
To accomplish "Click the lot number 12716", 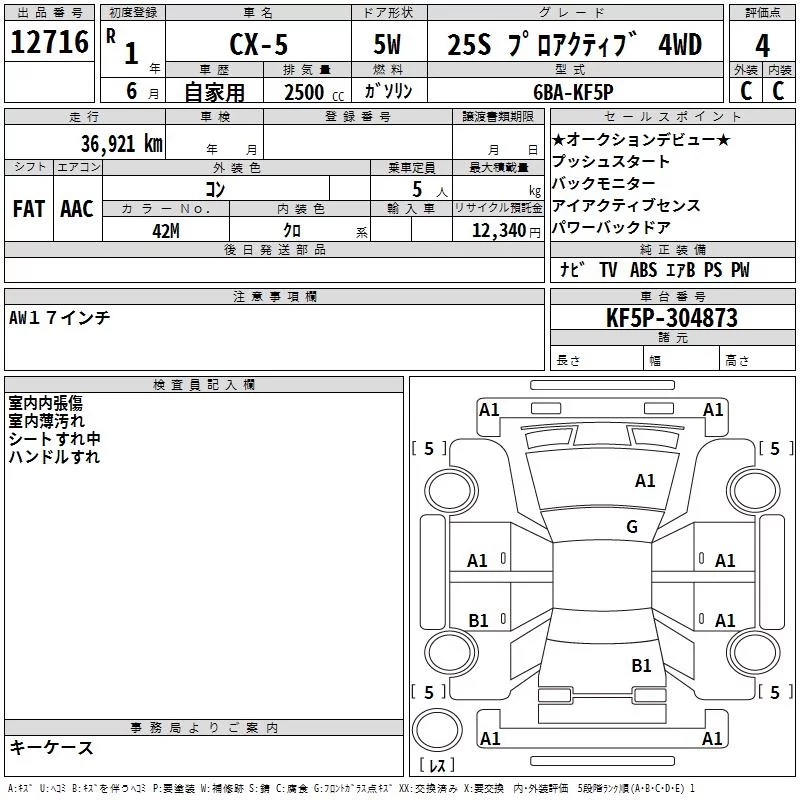I will [49, 41].
